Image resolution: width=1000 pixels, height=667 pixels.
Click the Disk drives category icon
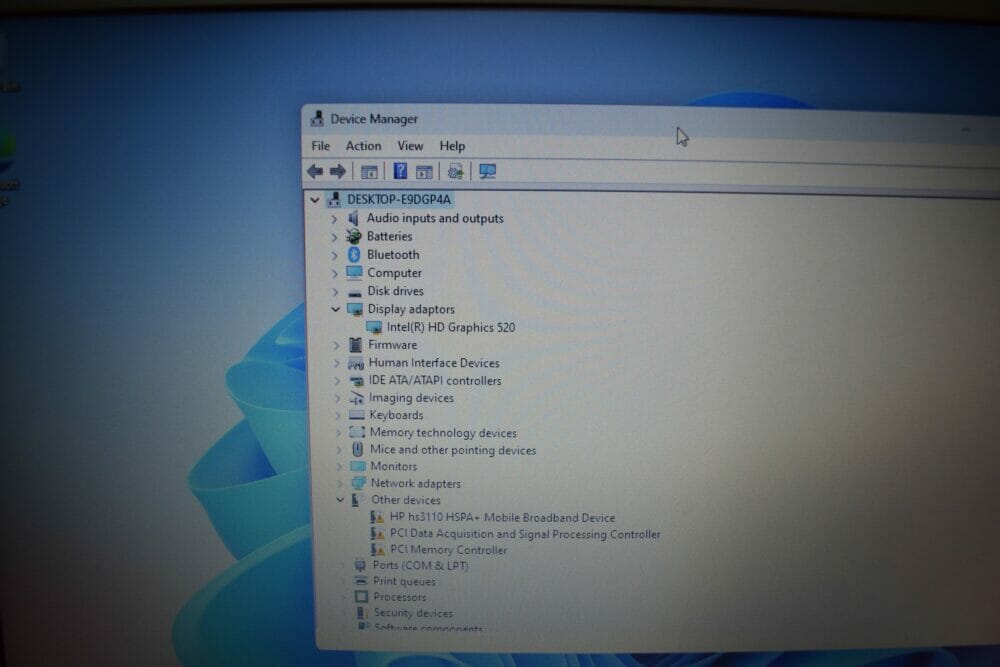(x=355, y=291)
